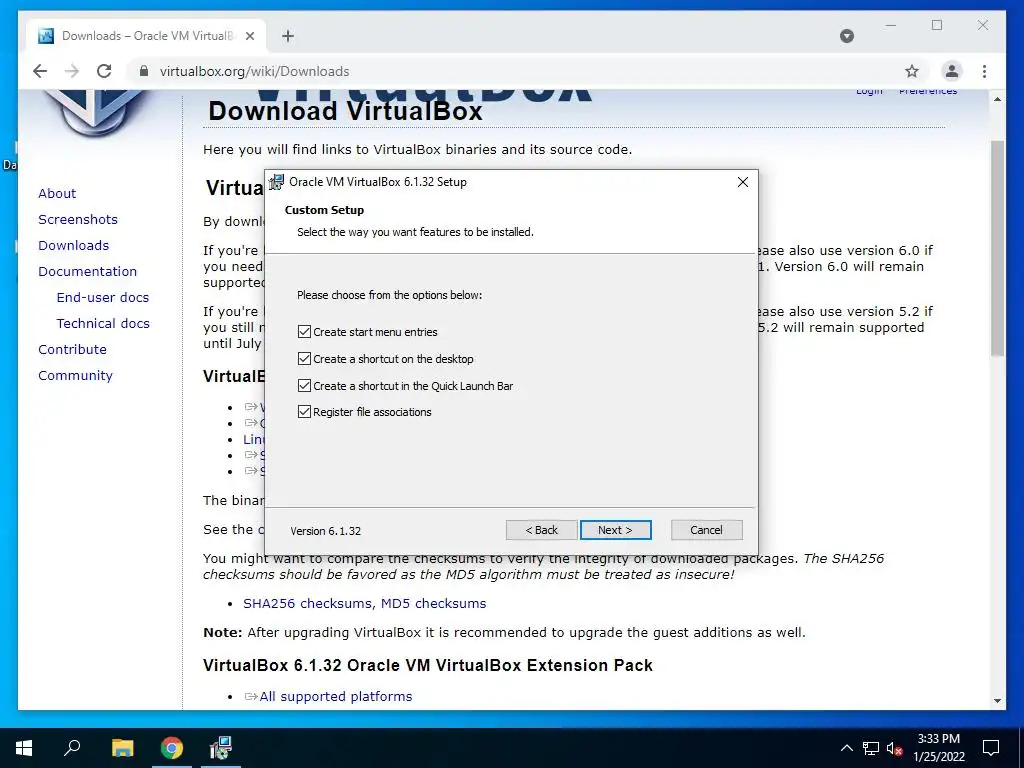1024x768 pixels.
Task: Open the SHA256 checksums link
Action: 308,603
